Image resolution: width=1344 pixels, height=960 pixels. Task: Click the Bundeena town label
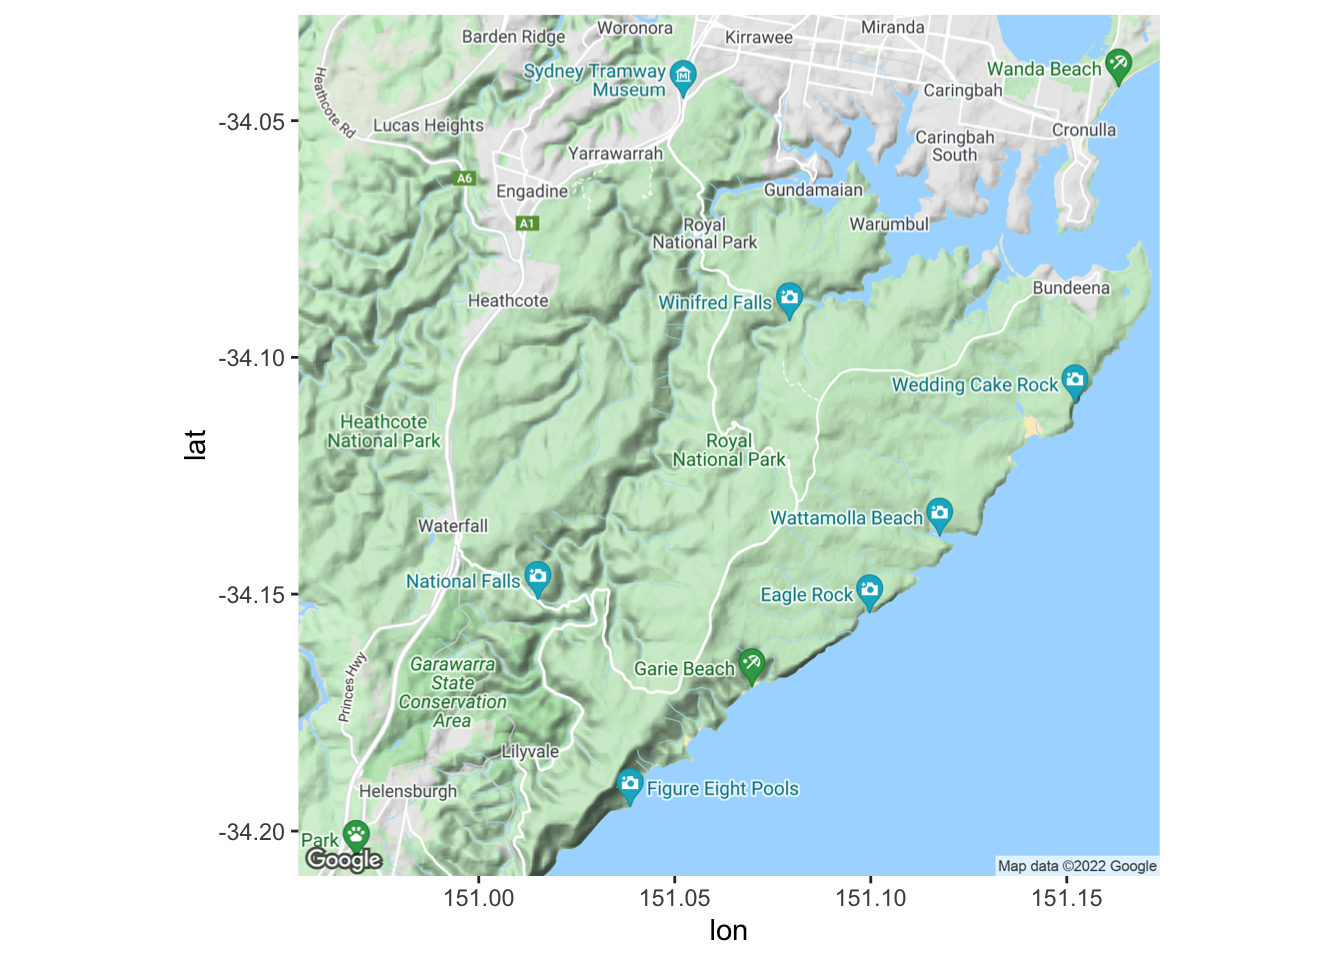tap(1071, 288)
